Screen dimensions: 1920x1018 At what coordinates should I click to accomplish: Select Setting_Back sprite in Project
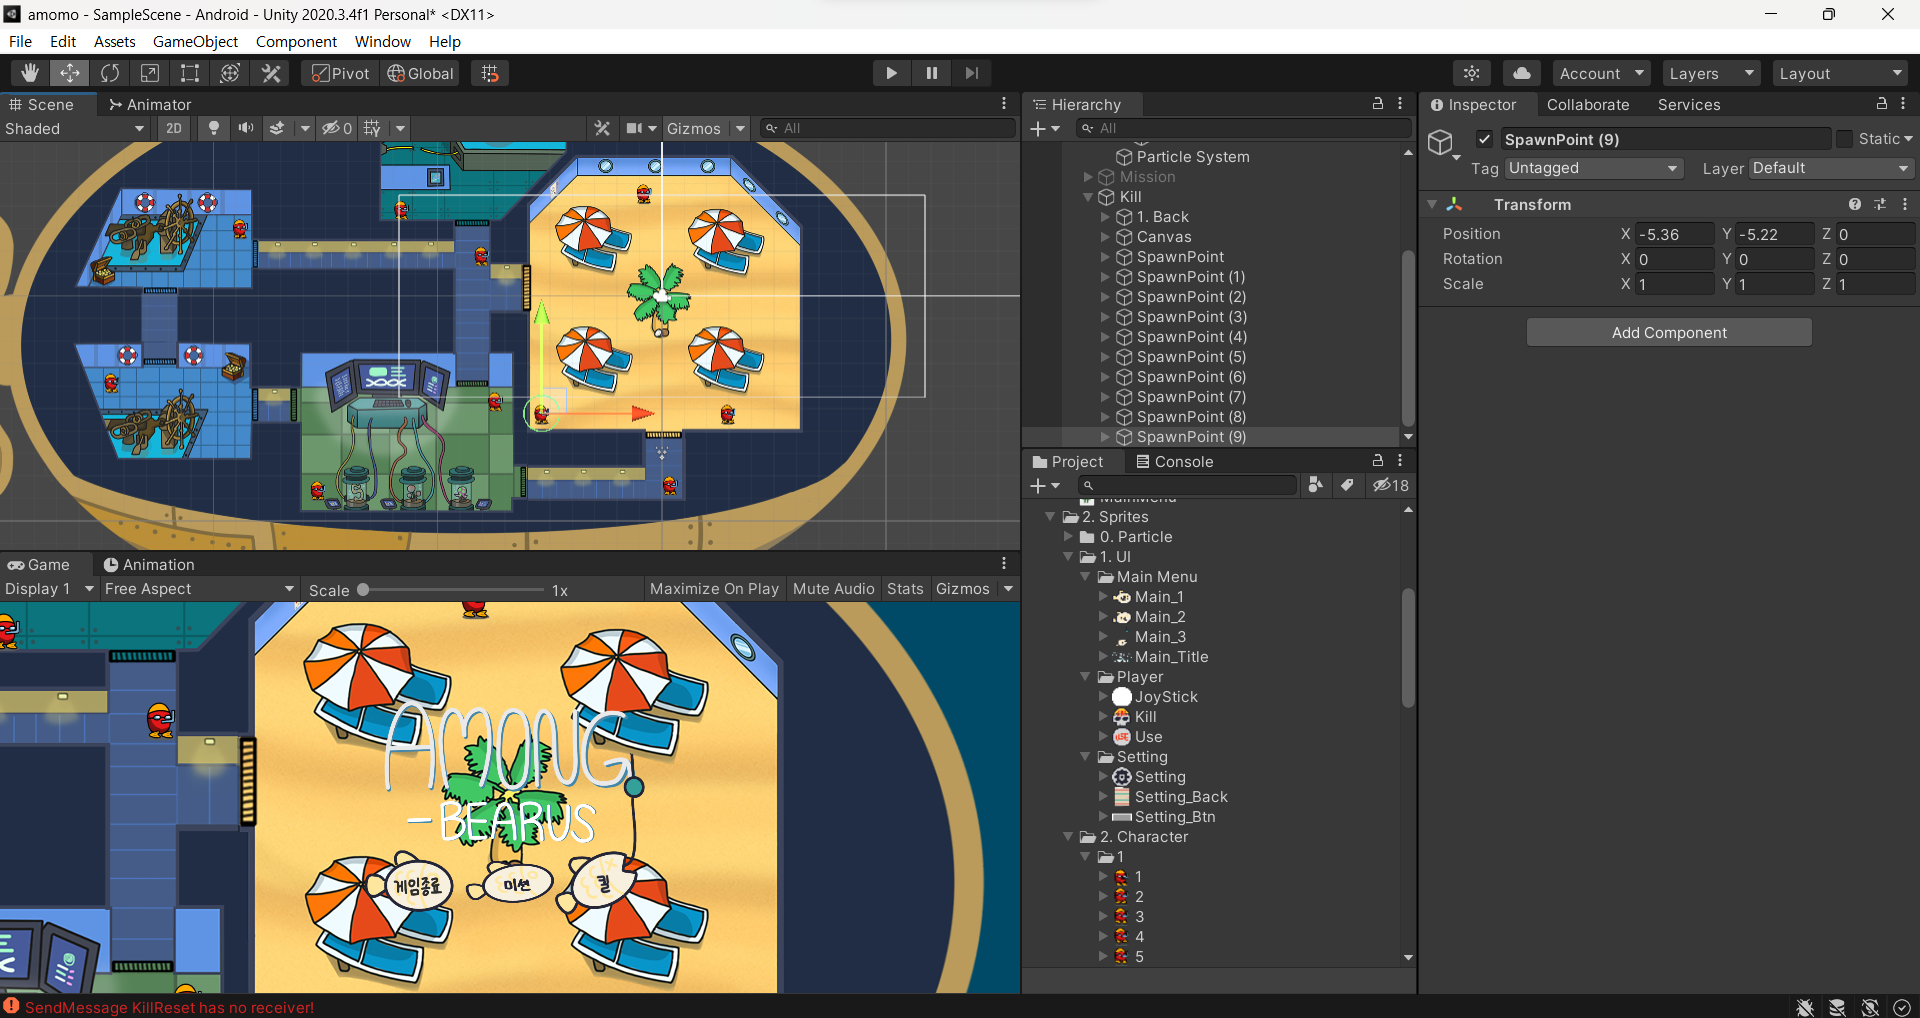[1181, 797]
